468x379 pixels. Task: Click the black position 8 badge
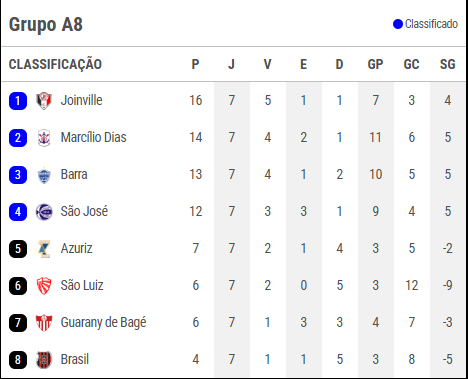coord(18,360)
